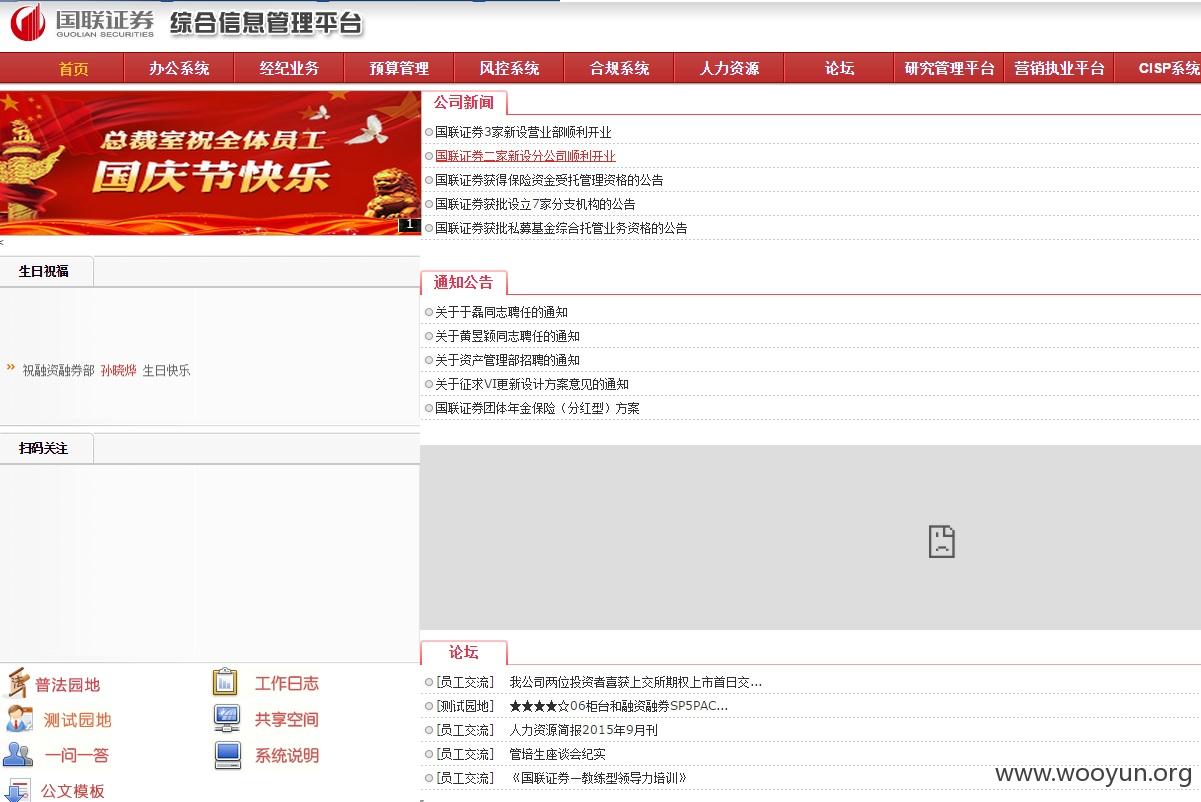The width and height of the screenshot is (1201, 802).
Task: Open the 公文模板 text link
Action: (73, 791)
